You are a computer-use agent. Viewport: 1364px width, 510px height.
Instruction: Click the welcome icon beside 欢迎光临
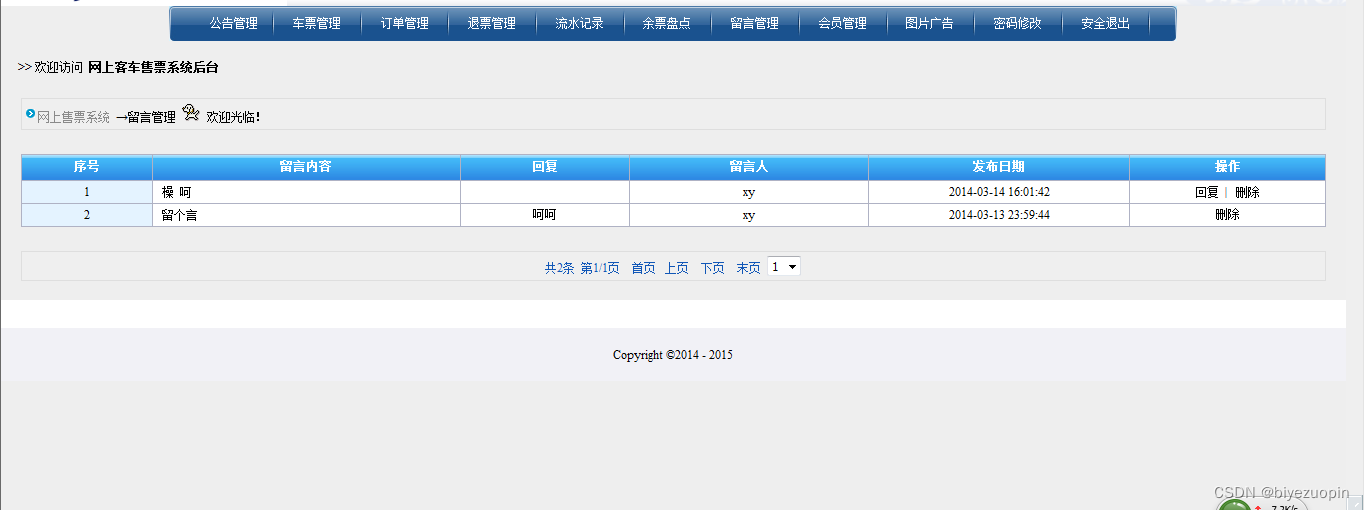(x=191, y=113)
